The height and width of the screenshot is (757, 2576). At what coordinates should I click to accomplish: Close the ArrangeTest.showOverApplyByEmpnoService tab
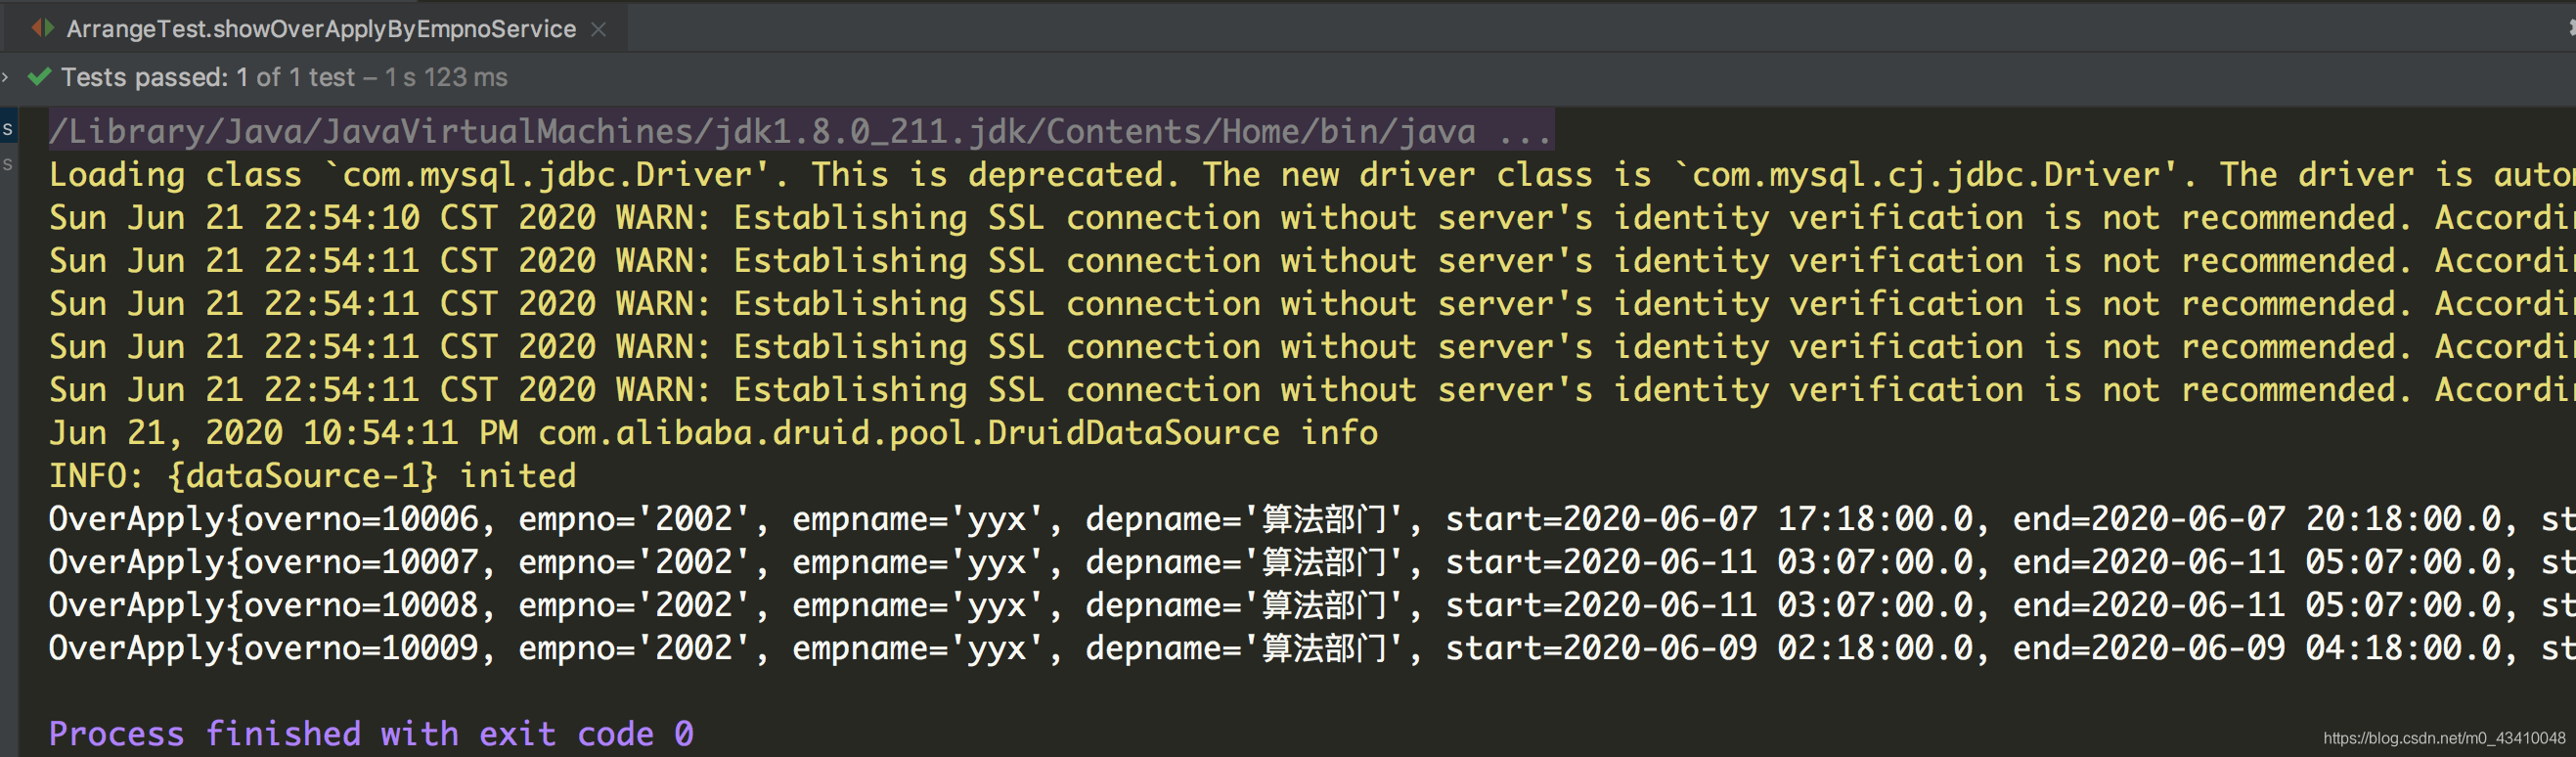point(598,29)
